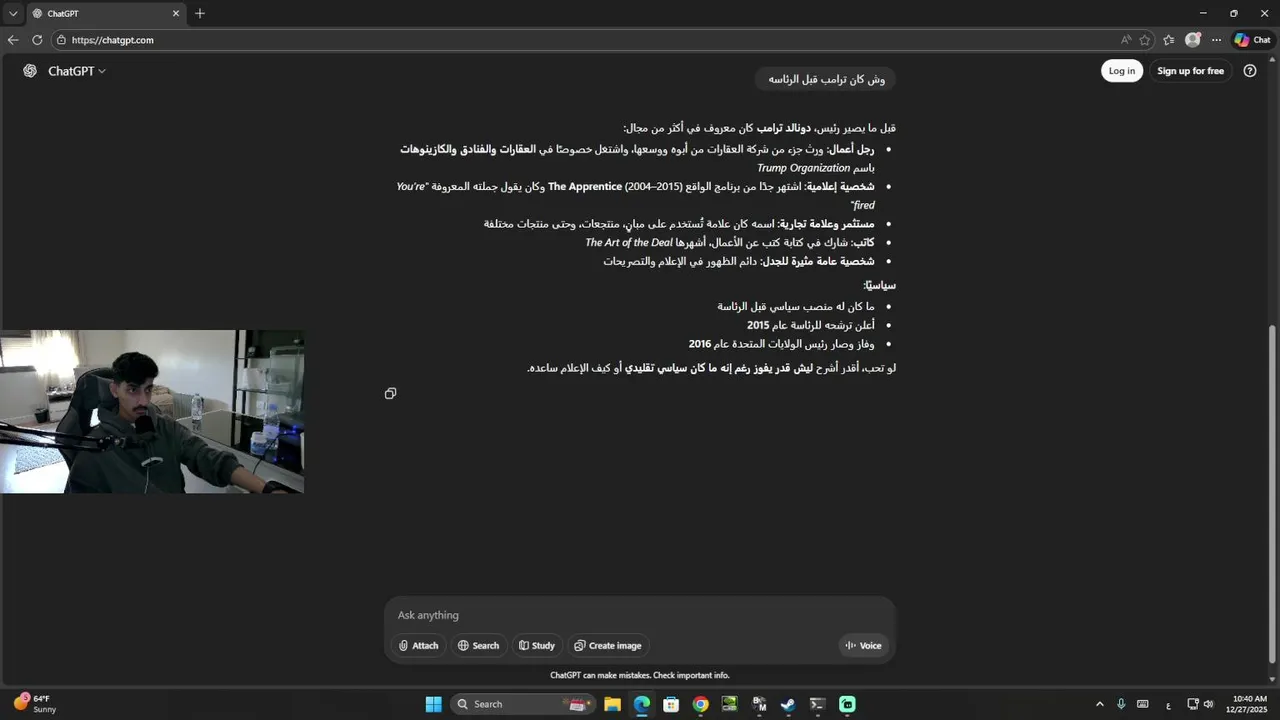Open the volume speaker tray icon
This screenshot has height=720, width=1280.
tap(1208, 704)
